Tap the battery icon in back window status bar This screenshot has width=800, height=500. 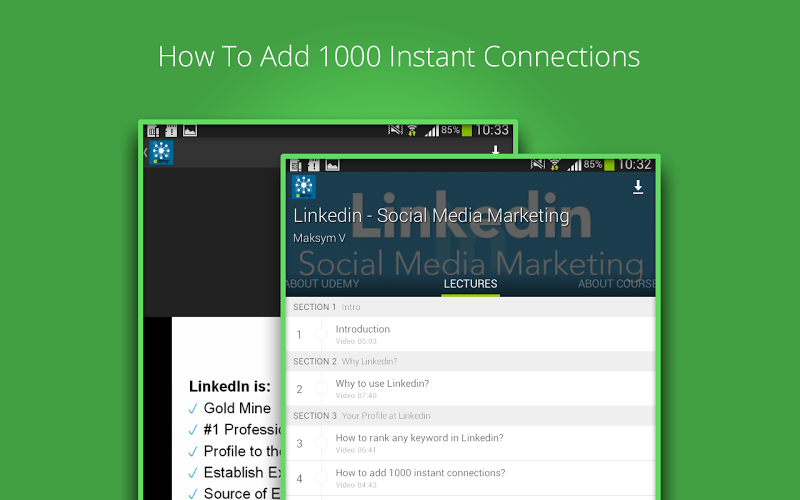(x=466, y=131)
